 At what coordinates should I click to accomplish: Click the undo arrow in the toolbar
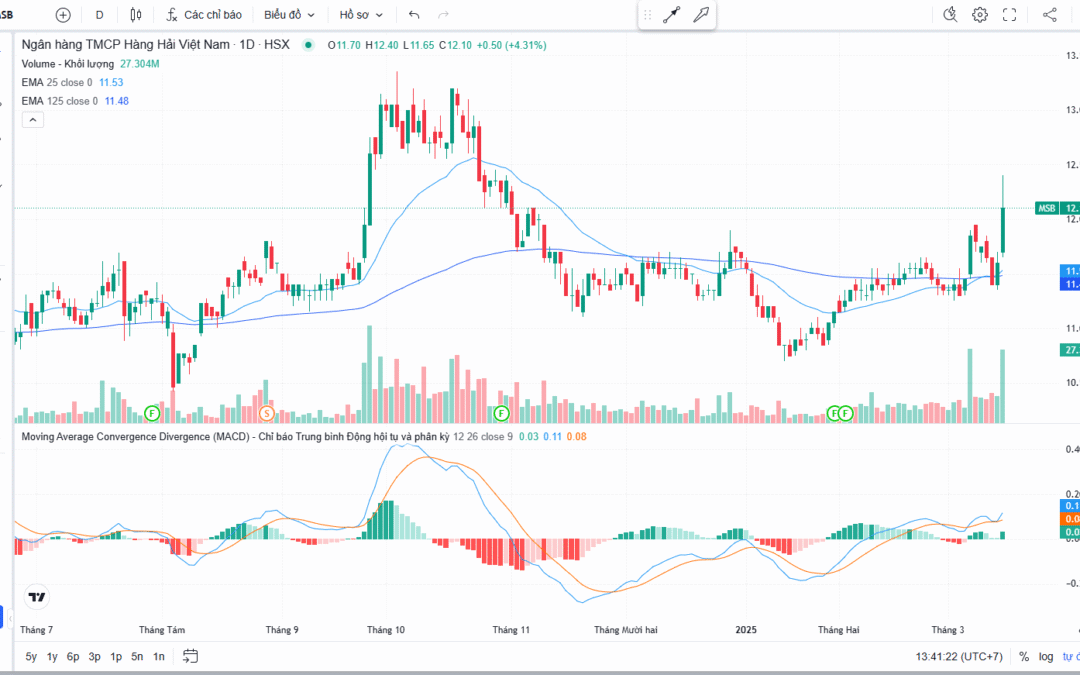point(414,15)
